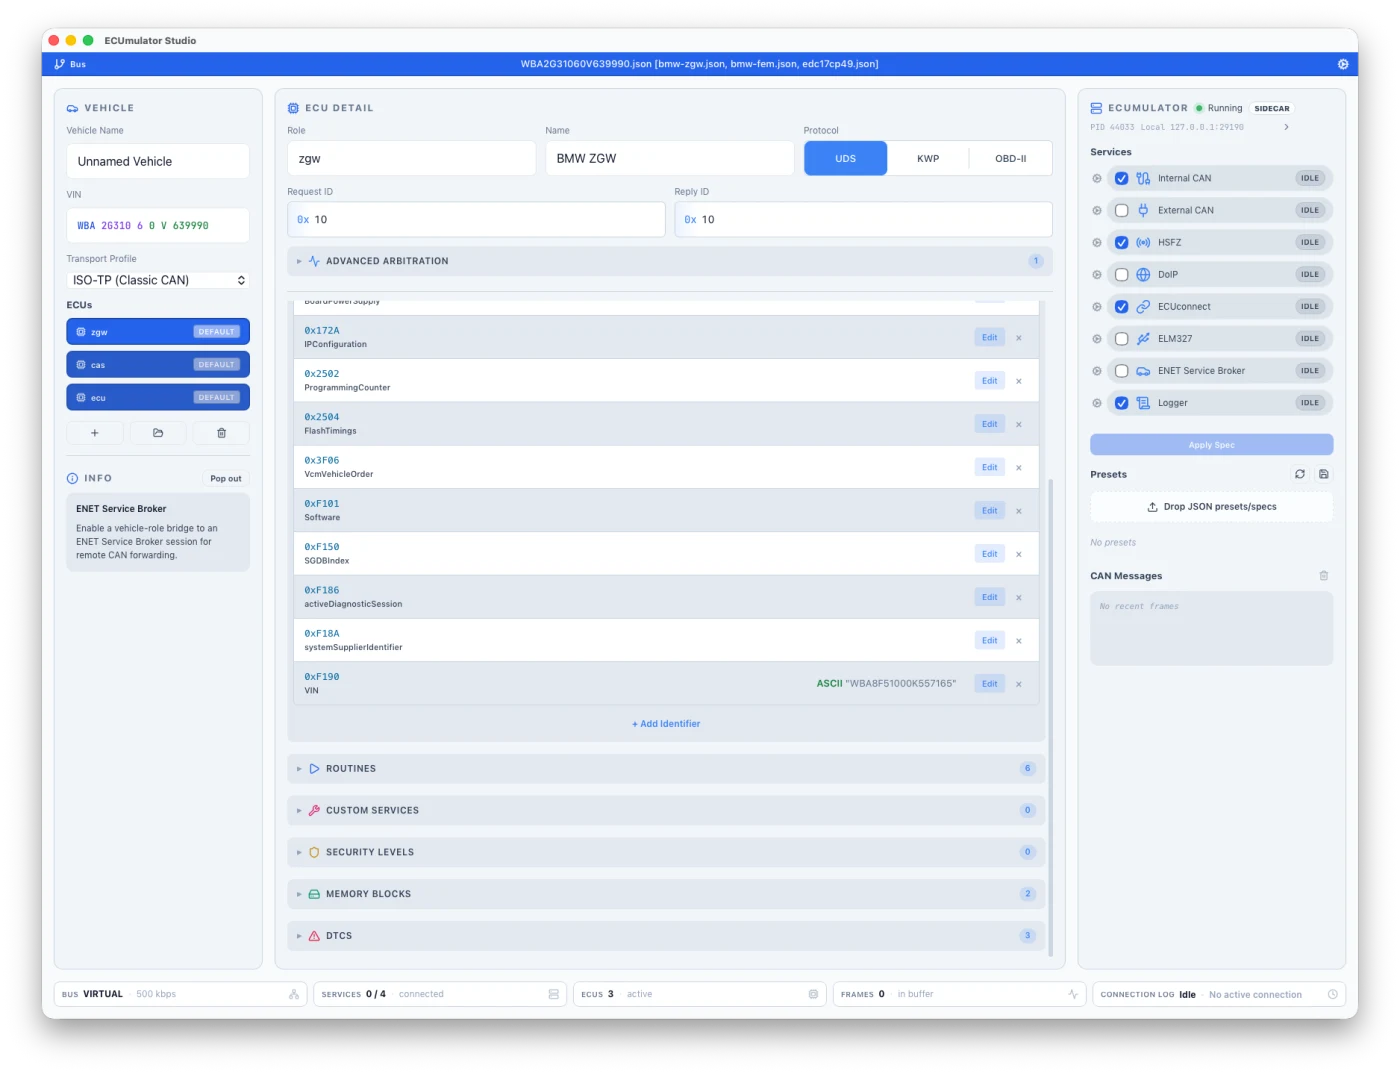Enable the ELM327 service checkbox

point(1121,338)
